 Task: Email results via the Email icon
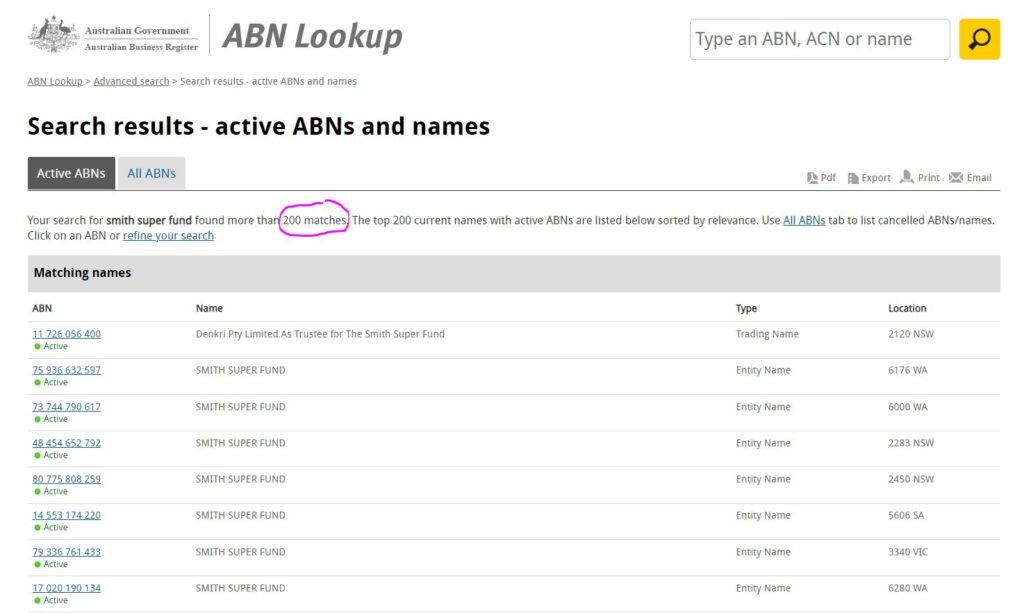pos(969,177)
